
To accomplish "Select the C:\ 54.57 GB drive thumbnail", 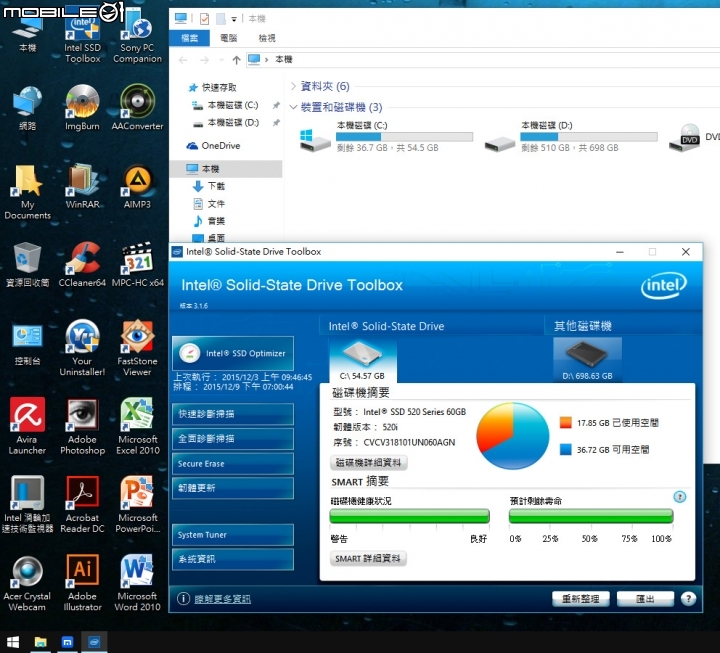I will pos(363,360).
